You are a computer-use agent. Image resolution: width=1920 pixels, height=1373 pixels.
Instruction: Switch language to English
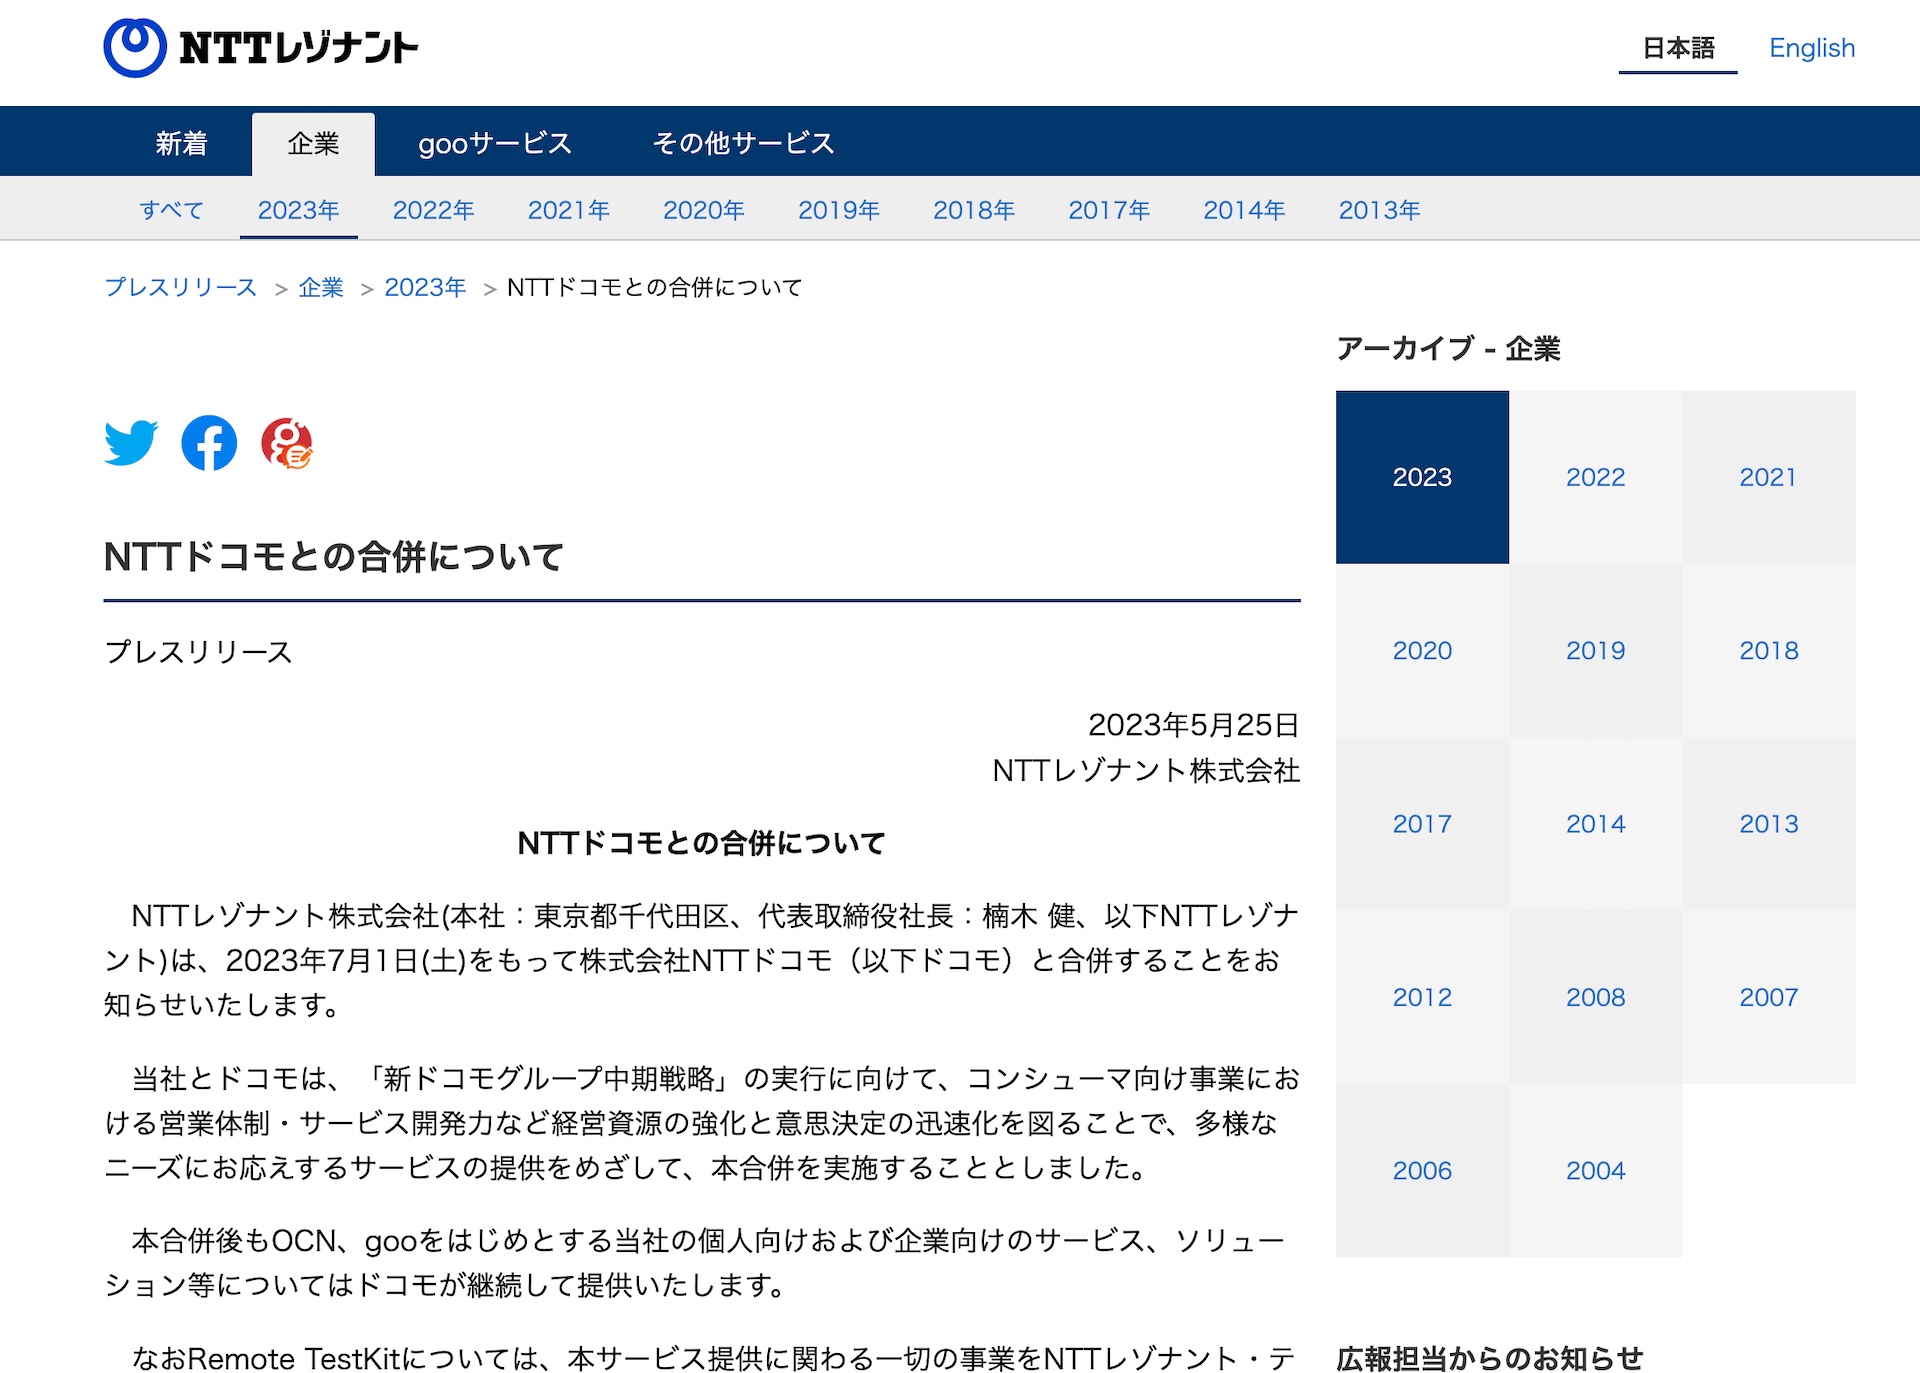click(1811, 48)
